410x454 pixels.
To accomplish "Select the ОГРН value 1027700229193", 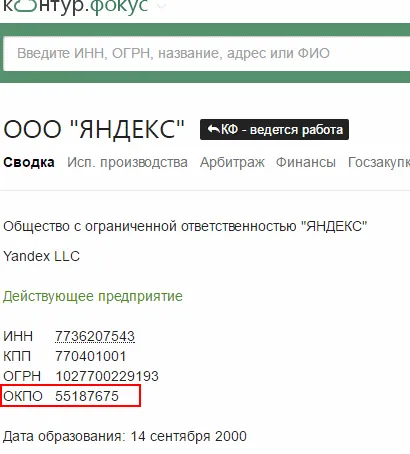I will coord(107,376).
